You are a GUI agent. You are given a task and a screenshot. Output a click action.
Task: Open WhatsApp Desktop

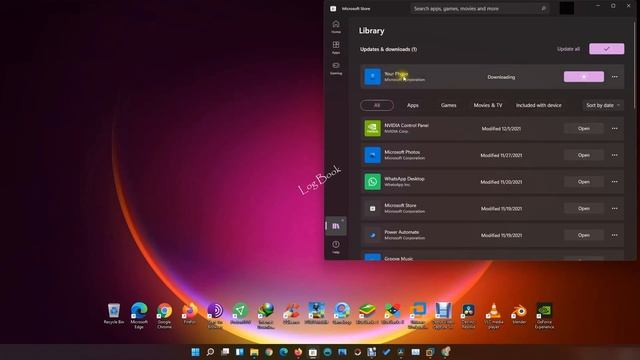click(584, 182)
